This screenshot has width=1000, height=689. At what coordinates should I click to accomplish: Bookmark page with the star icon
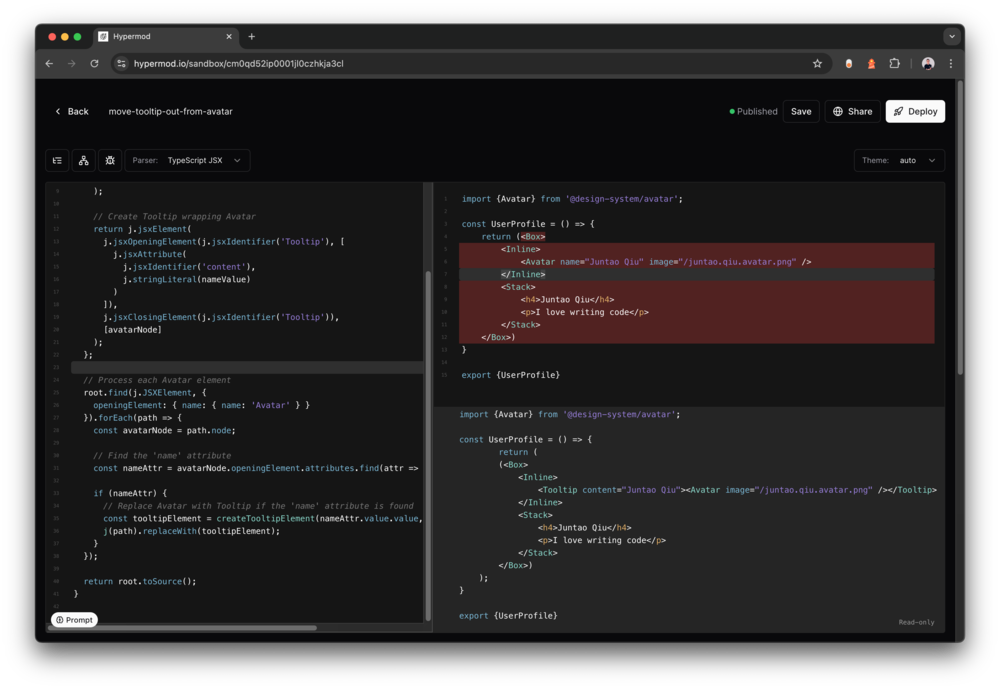coord(817,64)
